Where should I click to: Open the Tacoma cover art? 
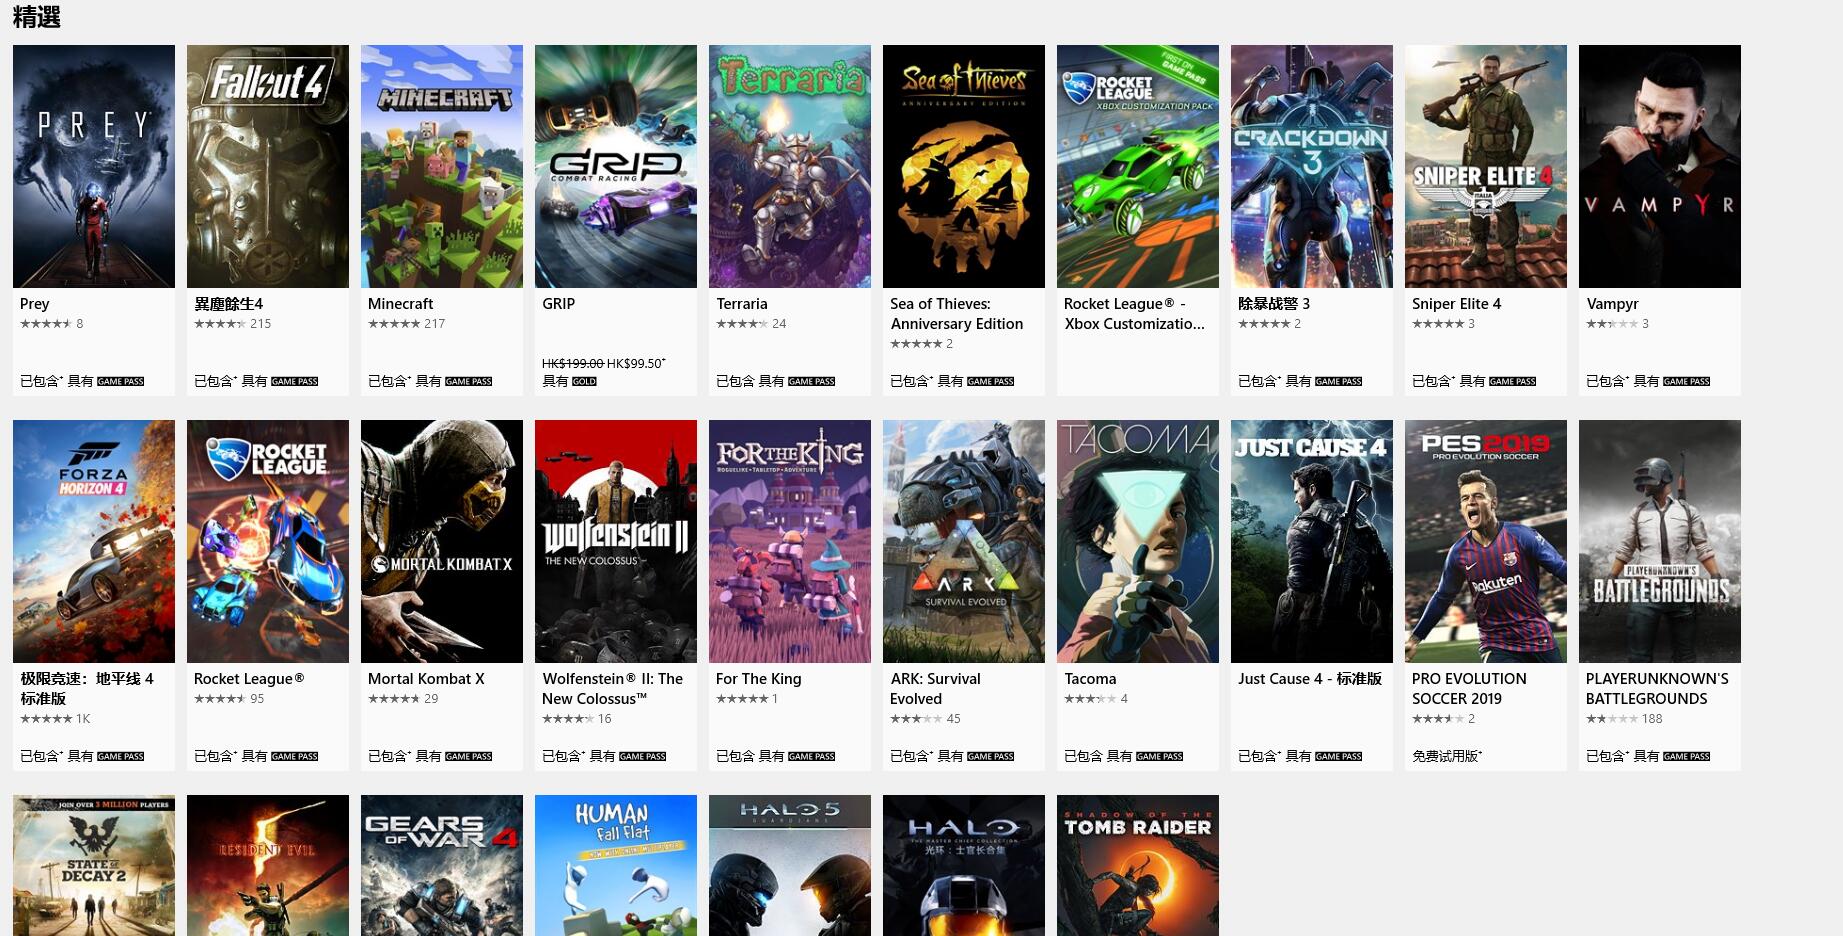click(1138, 541)
